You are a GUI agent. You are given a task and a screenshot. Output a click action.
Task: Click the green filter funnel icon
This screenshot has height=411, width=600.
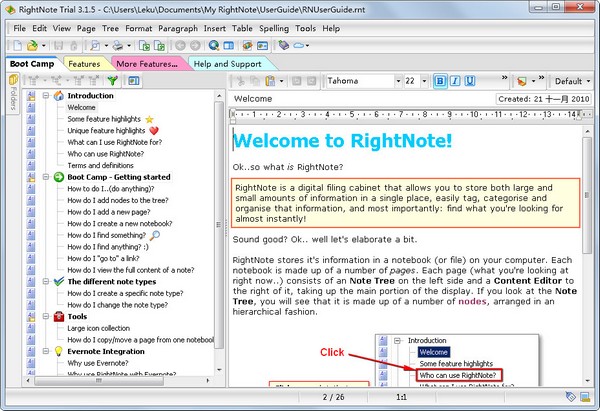[x=112, y=80]
